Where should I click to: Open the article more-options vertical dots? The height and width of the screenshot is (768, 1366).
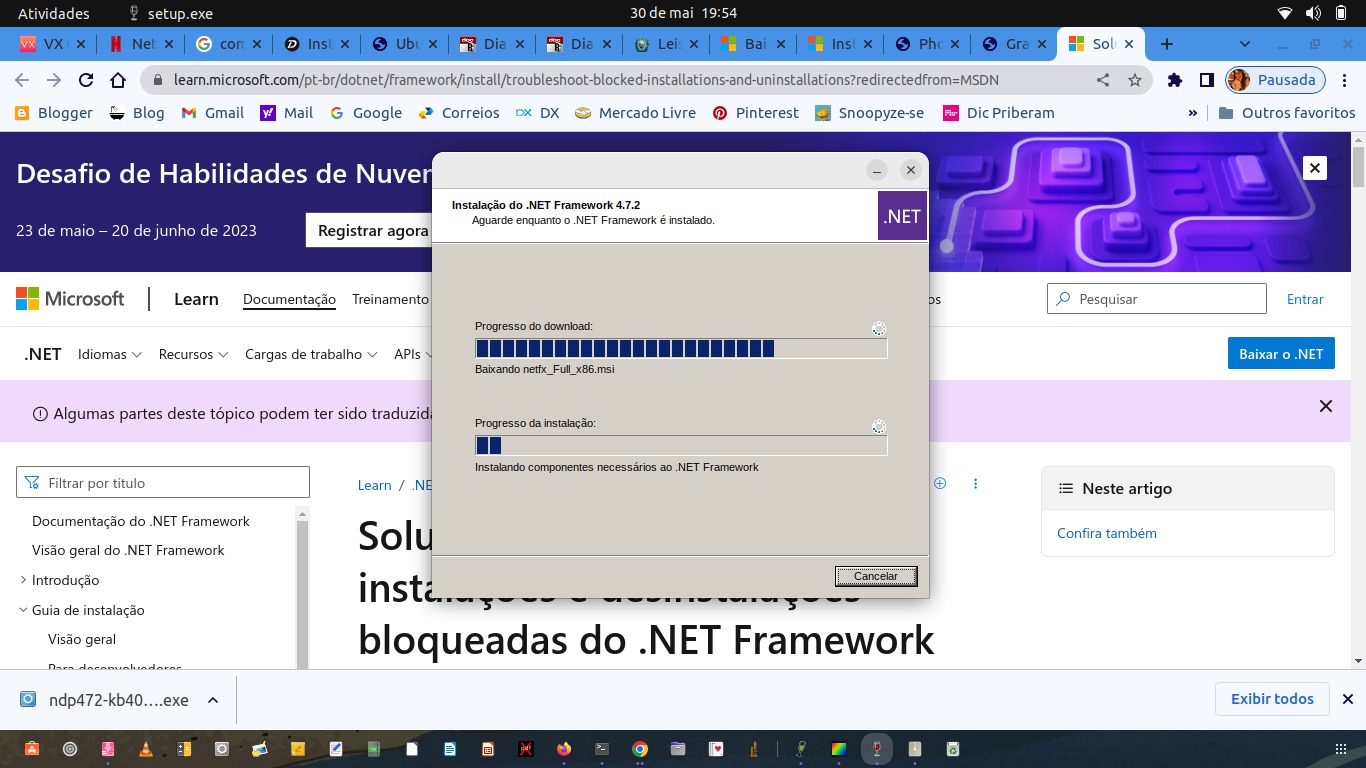(x=975, y=483)
